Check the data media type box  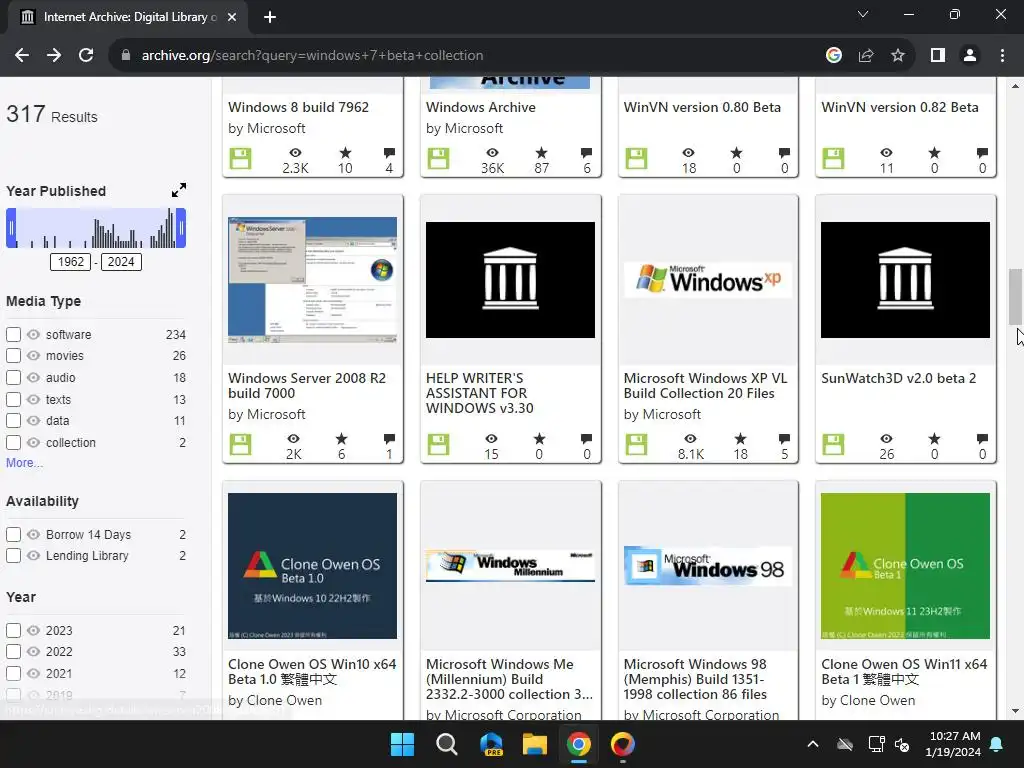click(13, 421)
